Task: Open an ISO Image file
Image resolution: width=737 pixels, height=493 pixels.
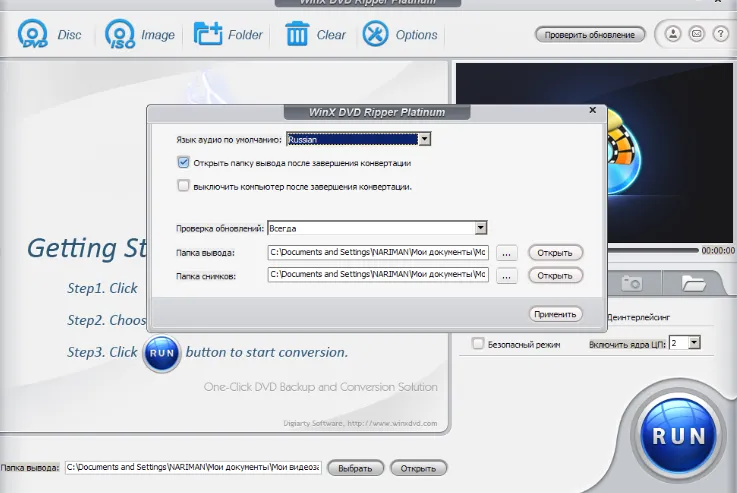Action: (x=119, y=34)
